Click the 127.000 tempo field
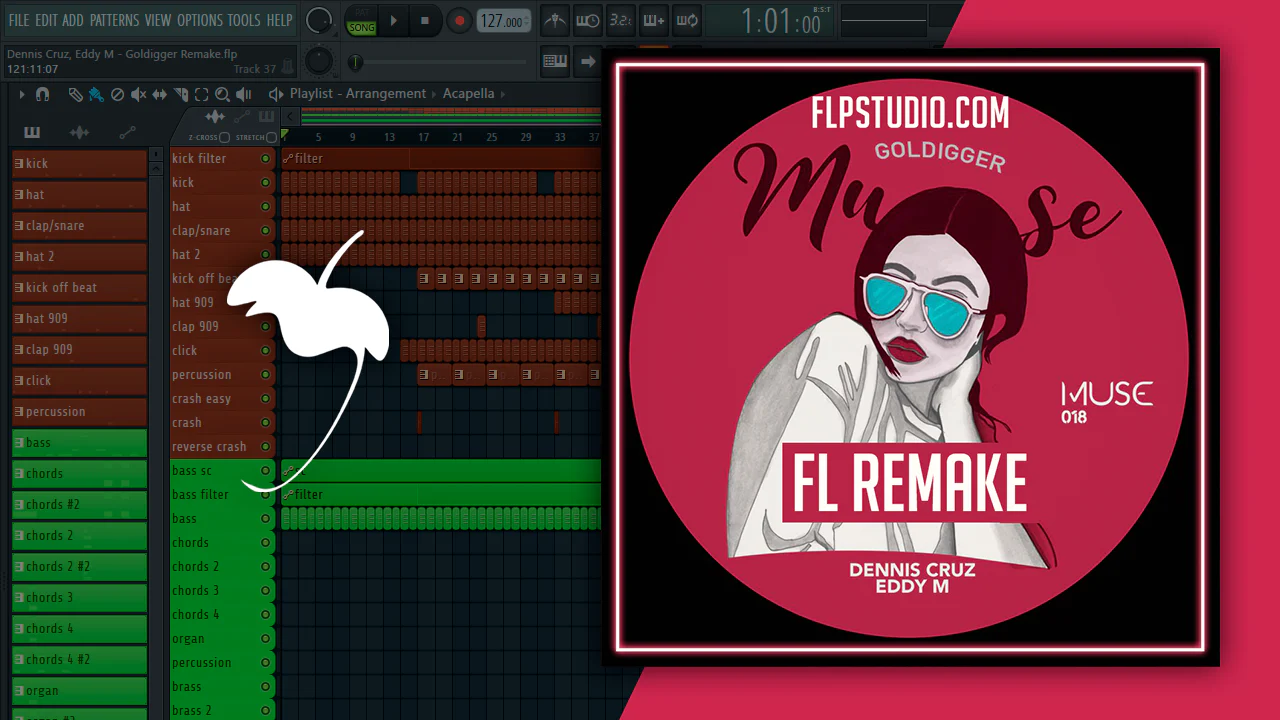This screenshot has height=720, width=1280. (503, 20)
